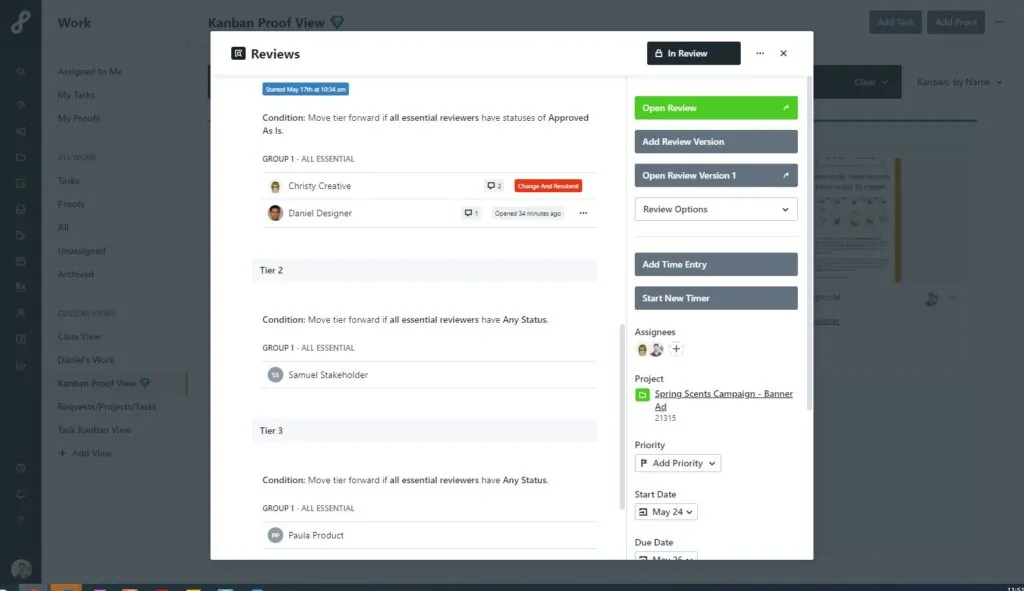This screenshot has width=1024, height=591.
Task: Select the Tier 2 header
Action: click(424, 270)
